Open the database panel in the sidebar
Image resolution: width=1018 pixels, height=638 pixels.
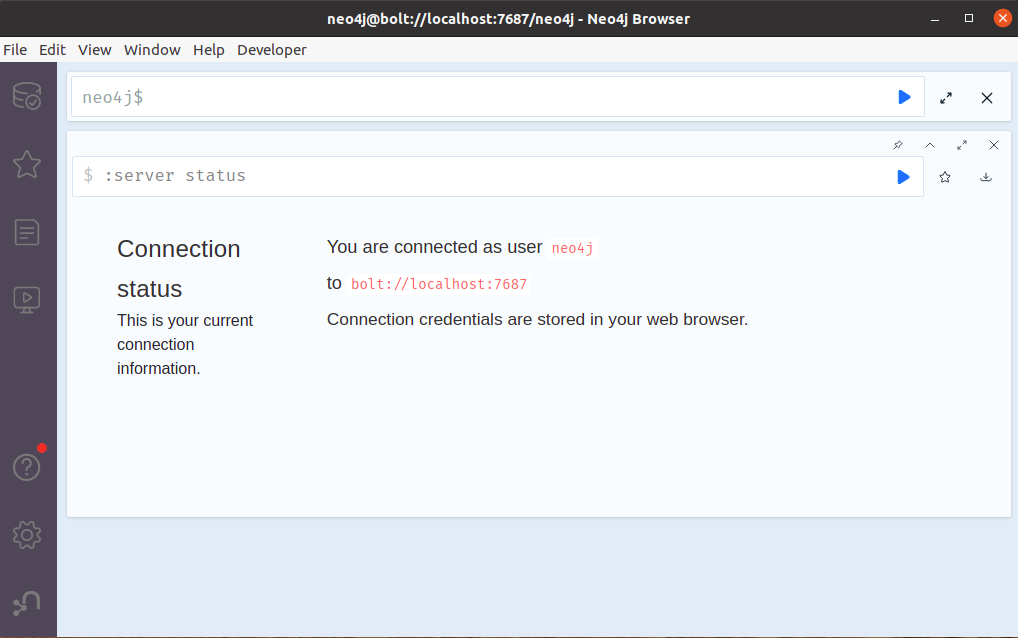coord(26,96)
